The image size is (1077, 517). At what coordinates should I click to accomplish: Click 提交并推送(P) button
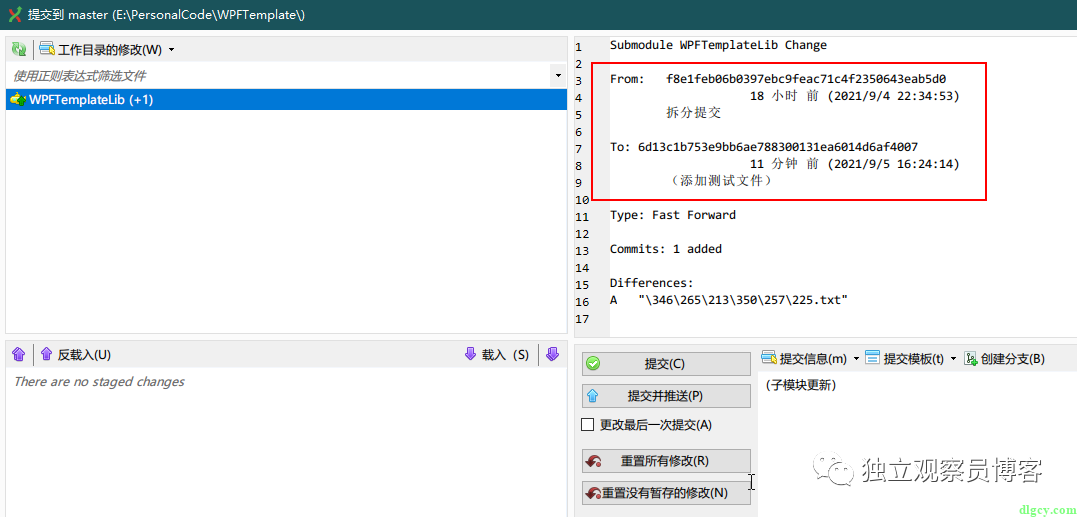coord(666,396)
